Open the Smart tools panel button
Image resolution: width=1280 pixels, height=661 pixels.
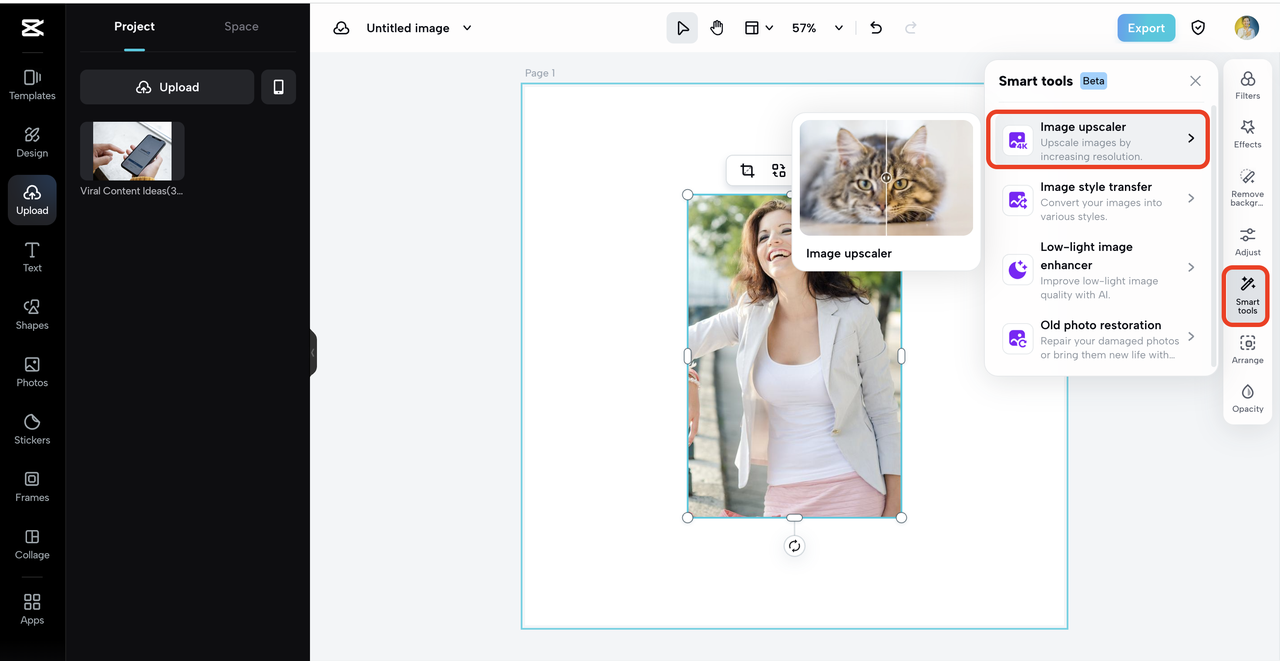[1247, 296]
